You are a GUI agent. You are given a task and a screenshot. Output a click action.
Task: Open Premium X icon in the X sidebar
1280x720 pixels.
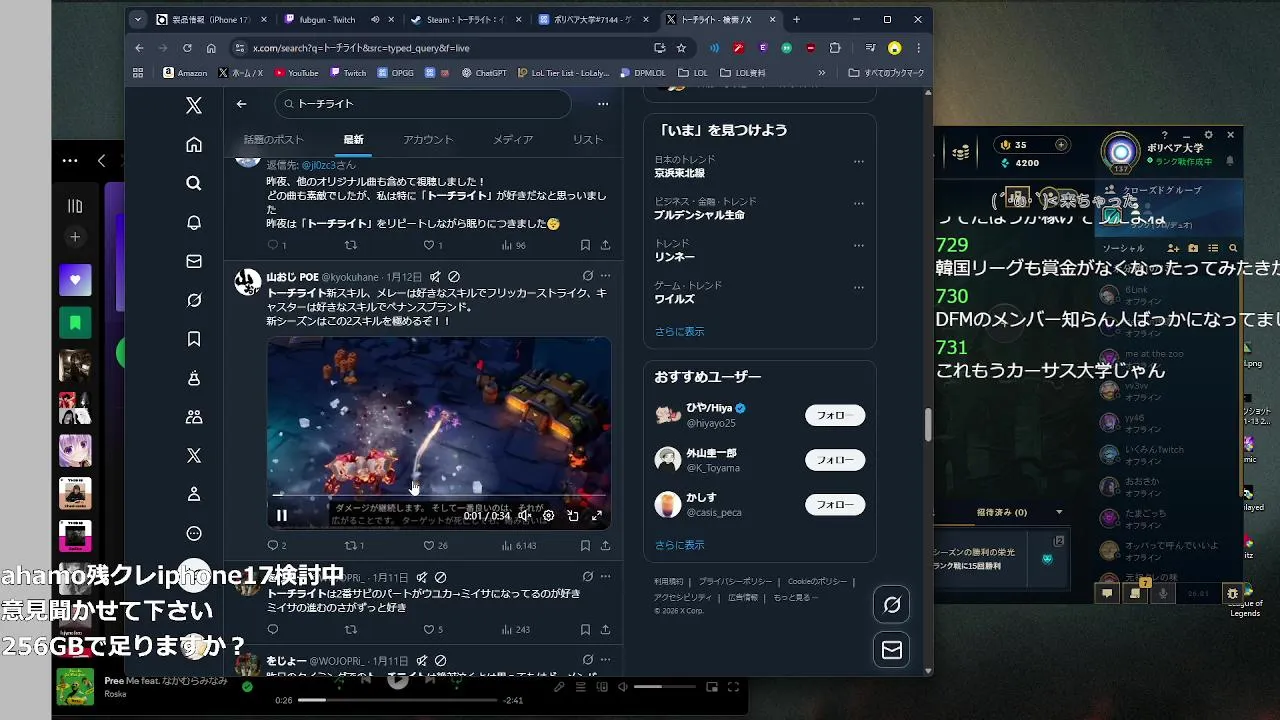point(194,455)
